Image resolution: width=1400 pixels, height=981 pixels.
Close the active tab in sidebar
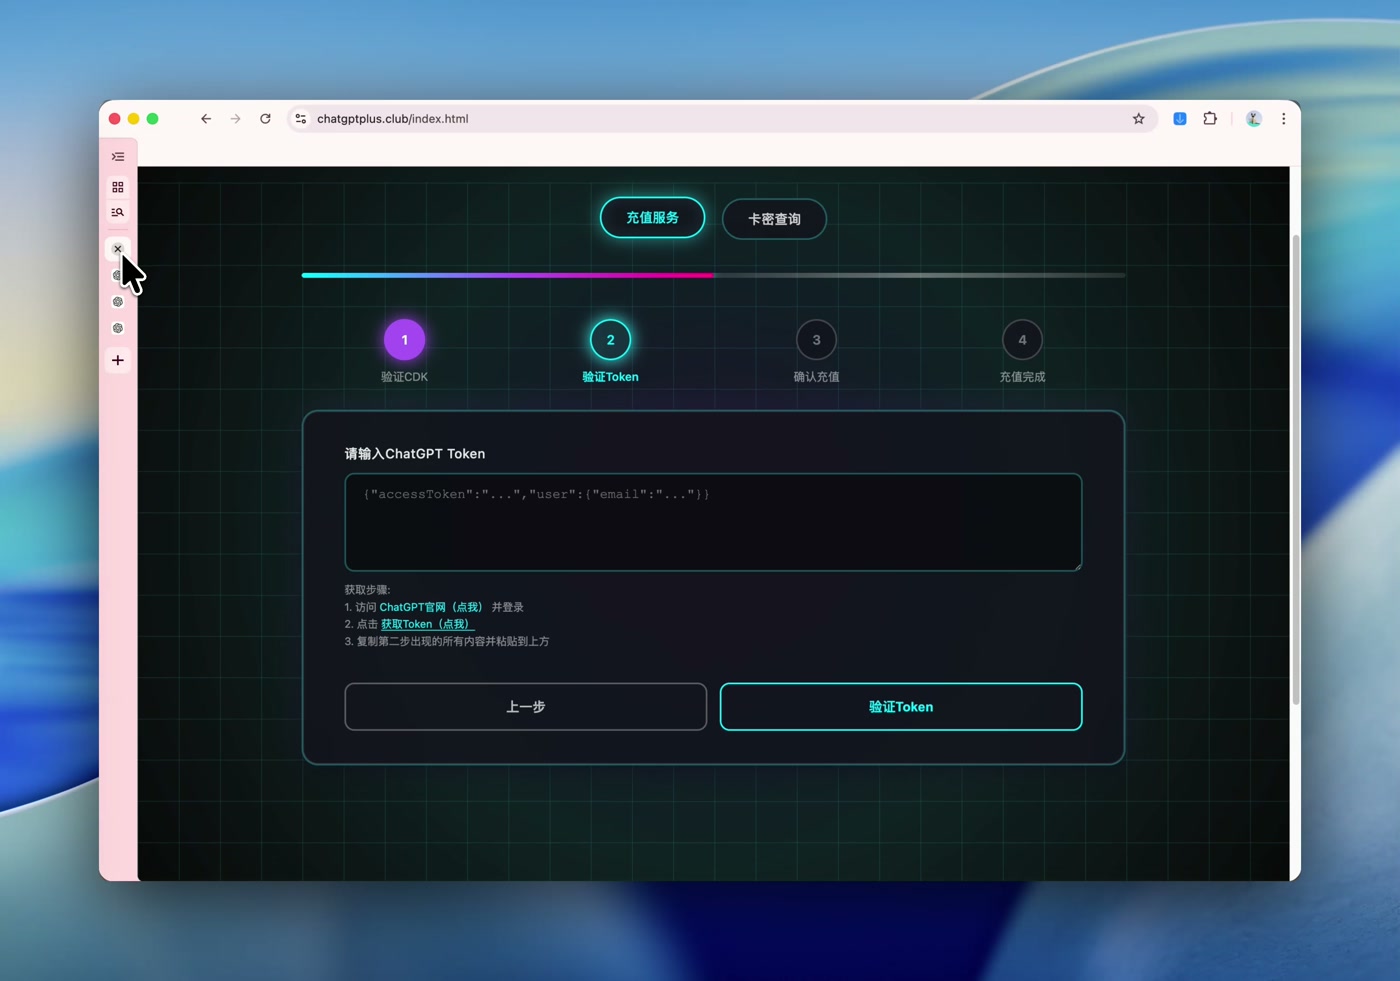tap(118, 249)
